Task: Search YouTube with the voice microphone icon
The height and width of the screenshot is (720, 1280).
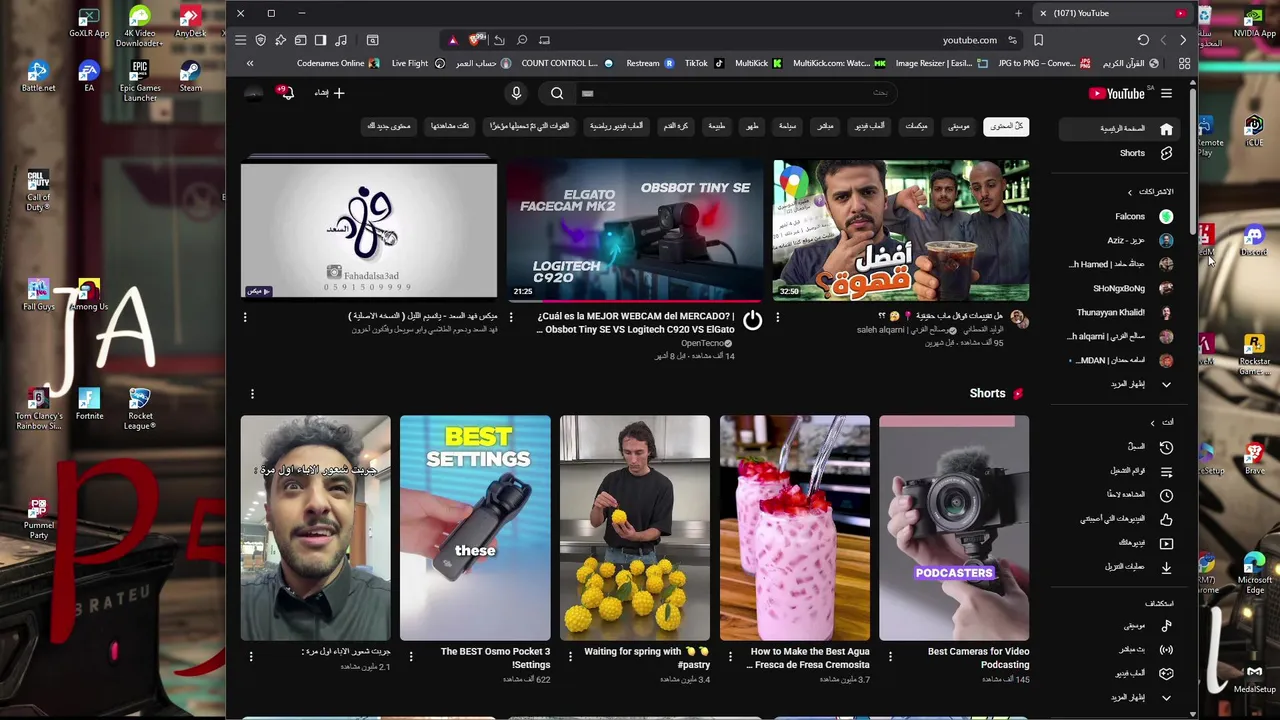Action: 516,93
